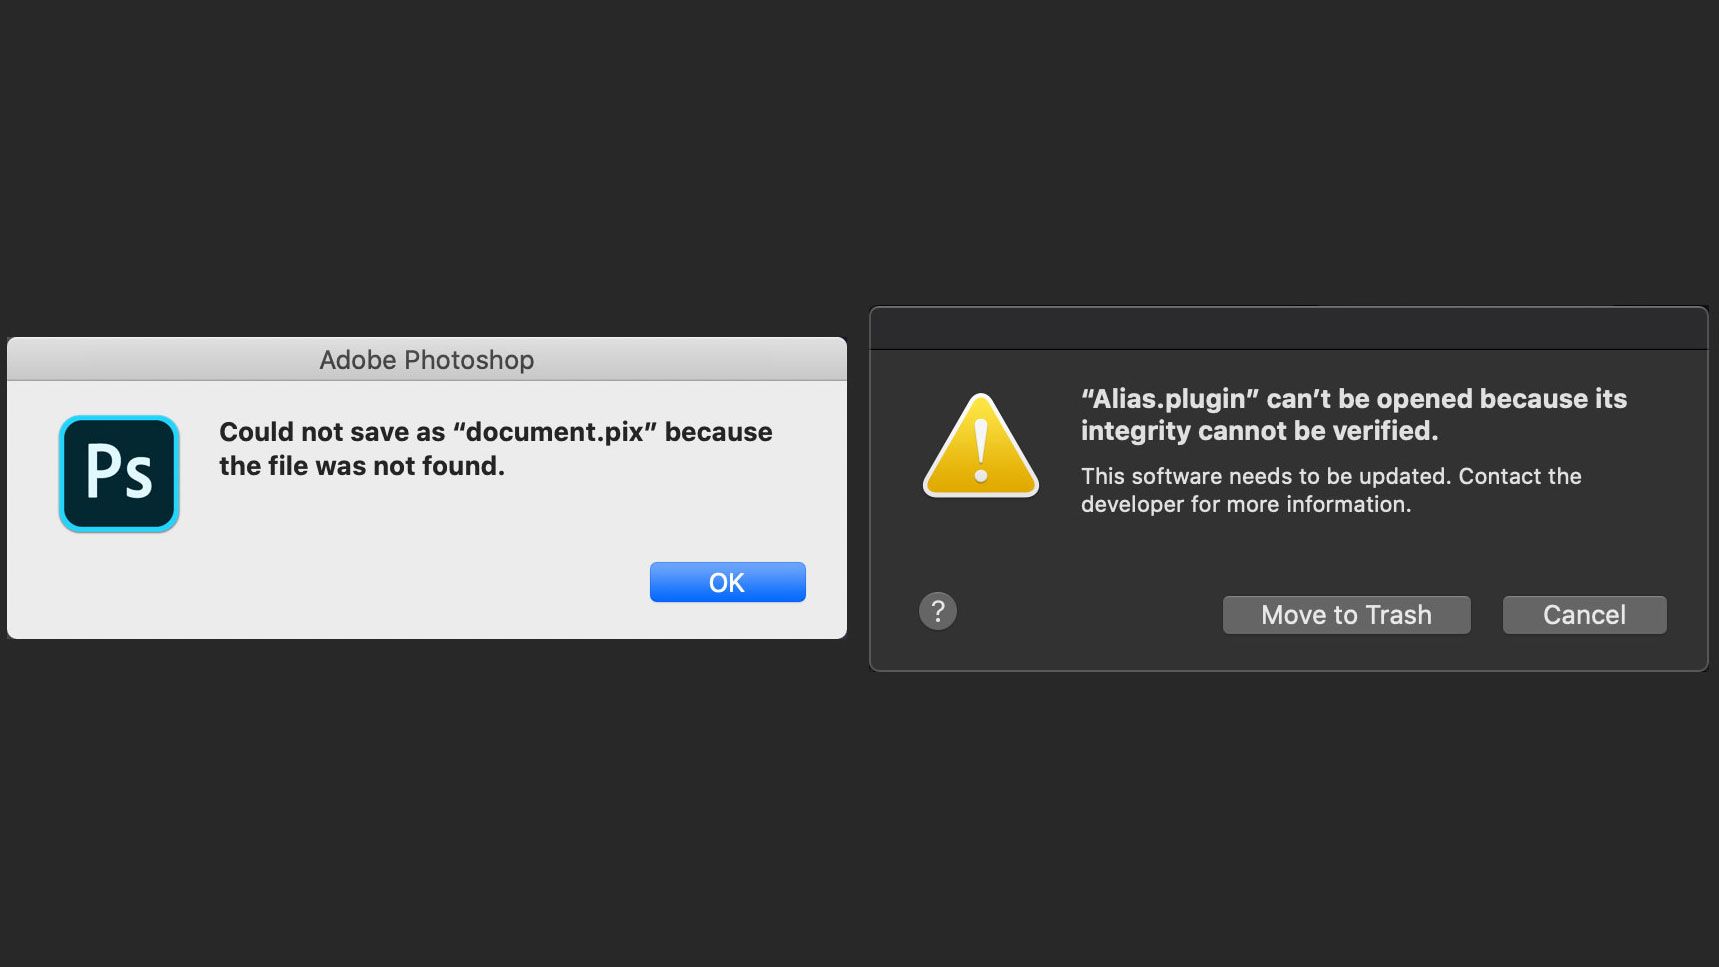Cancel the integrity warning dialog
The height and width of the screenshot is (967, 1719).
pos(1584,615)
